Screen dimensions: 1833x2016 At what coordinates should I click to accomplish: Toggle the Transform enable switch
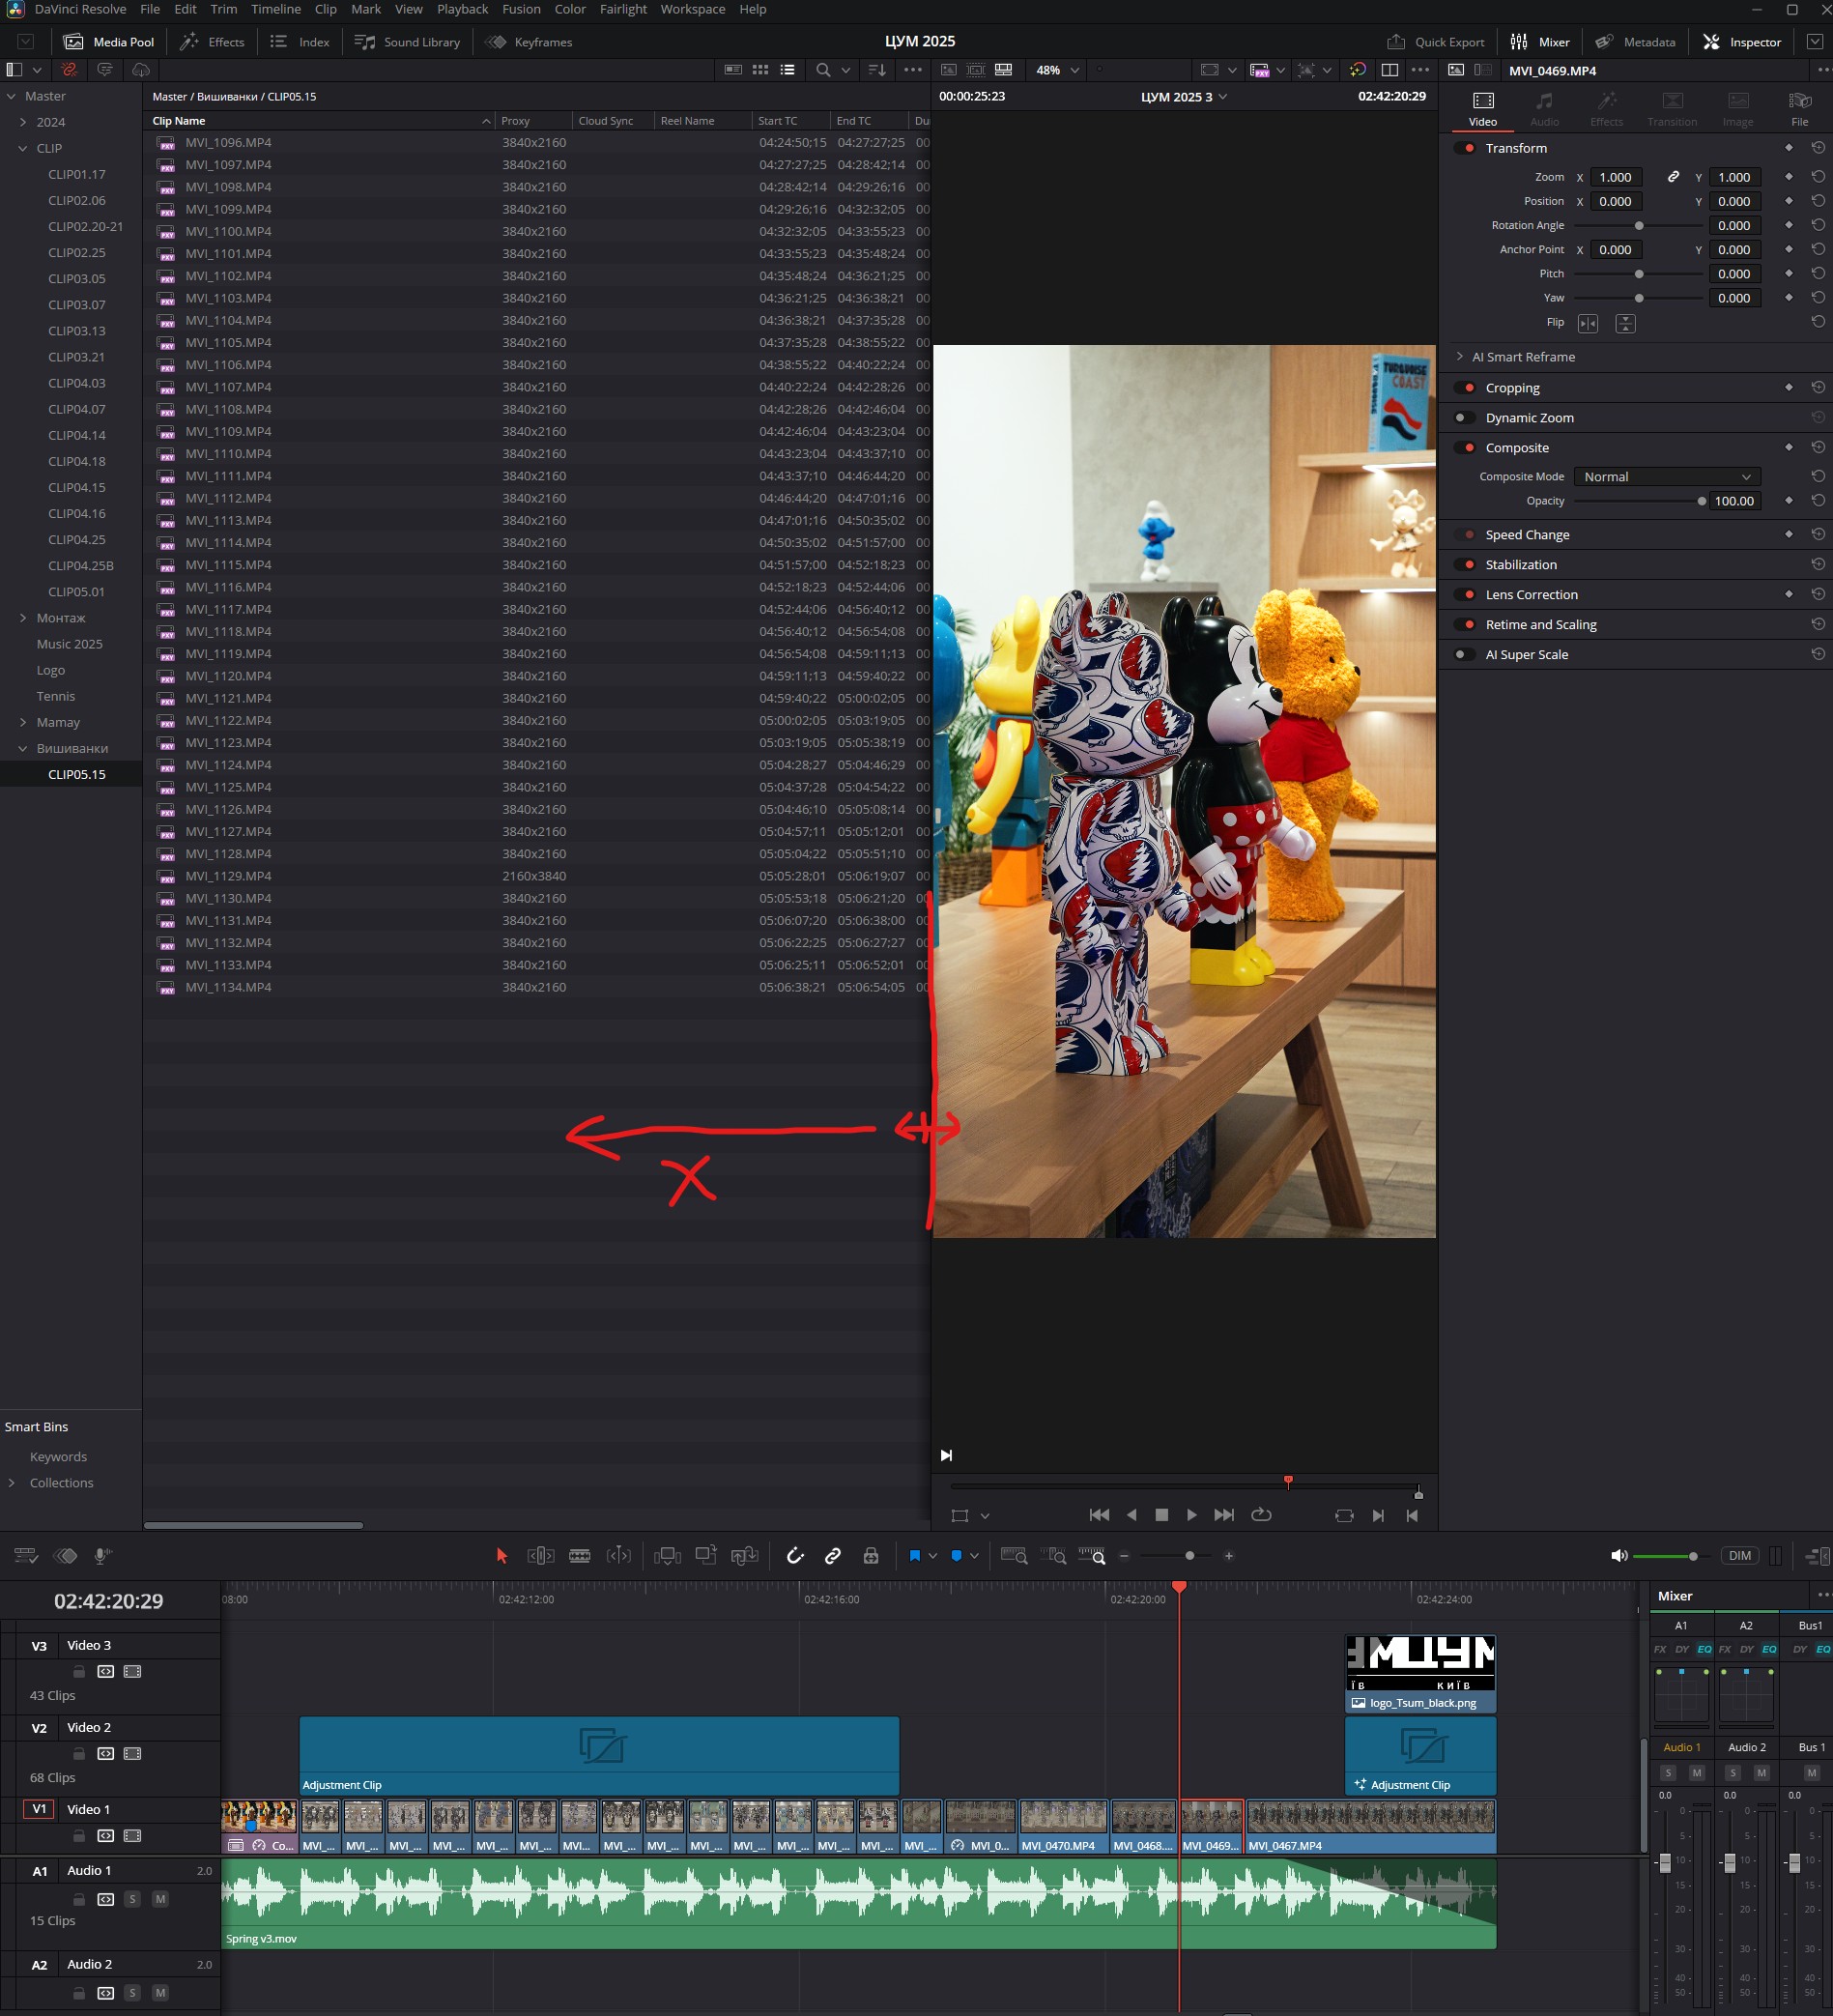(x=1465, y=148)
